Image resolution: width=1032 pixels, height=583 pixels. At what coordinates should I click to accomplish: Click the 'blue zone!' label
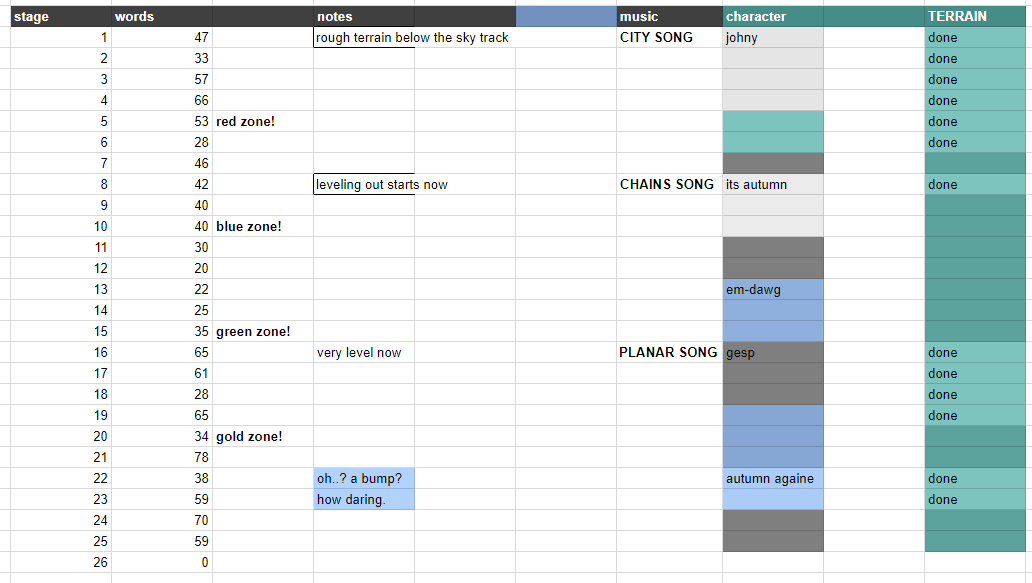(262, 227)
